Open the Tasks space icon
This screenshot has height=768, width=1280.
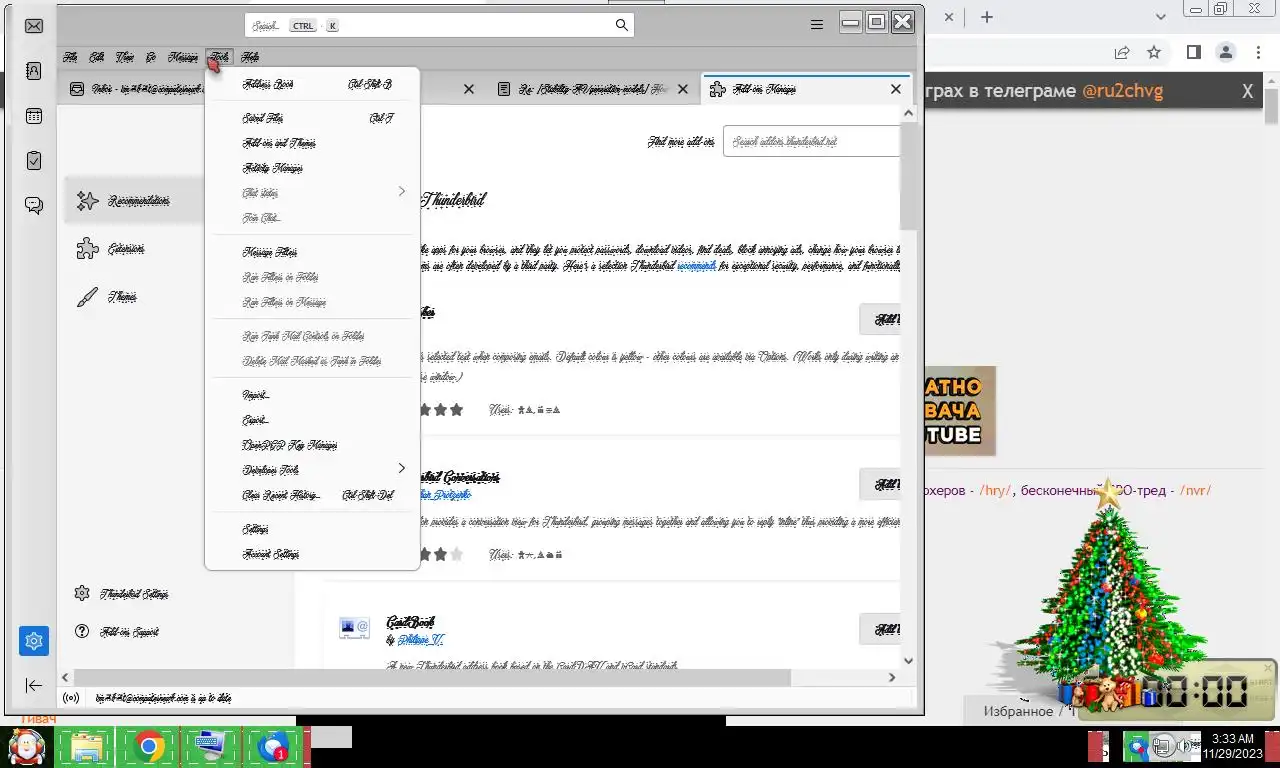[34, 160]
